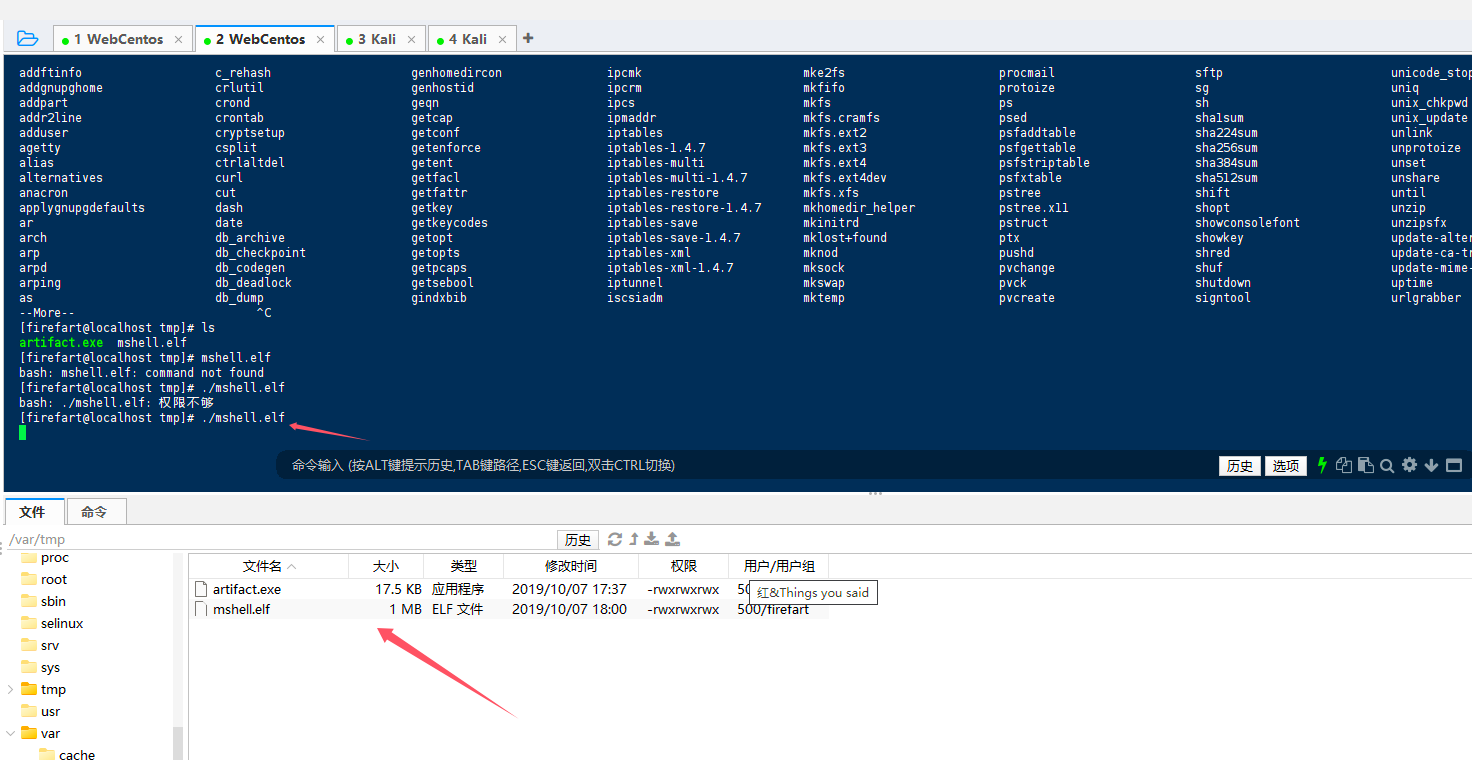The width and height of the screenshot is (1472, 760).
Task: Refresh the file list
Action: [x=615, y=539]
